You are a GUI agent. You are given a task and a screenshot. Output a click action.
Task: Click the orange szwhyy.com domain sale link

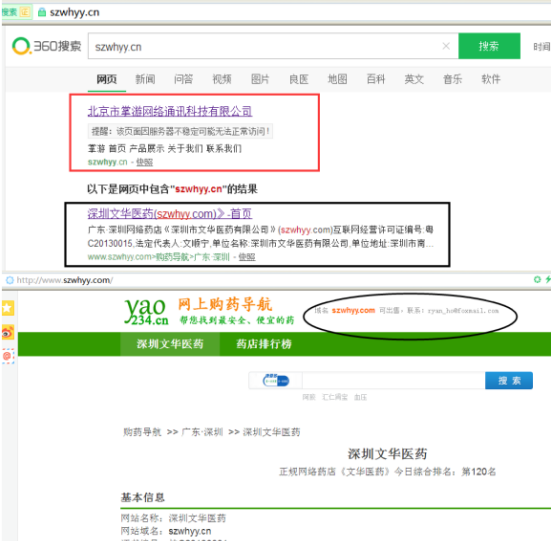tap(353, 311)
